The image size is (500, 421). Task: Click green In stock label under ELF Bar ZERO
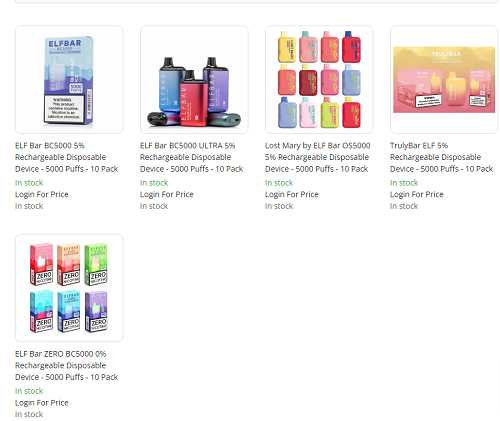tap(29, 391)
